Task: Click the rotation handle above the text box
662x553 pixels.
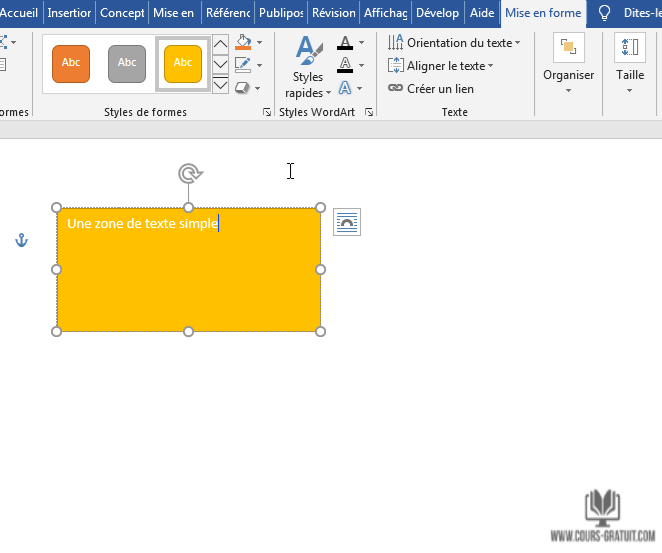Action: click(189, 174)
